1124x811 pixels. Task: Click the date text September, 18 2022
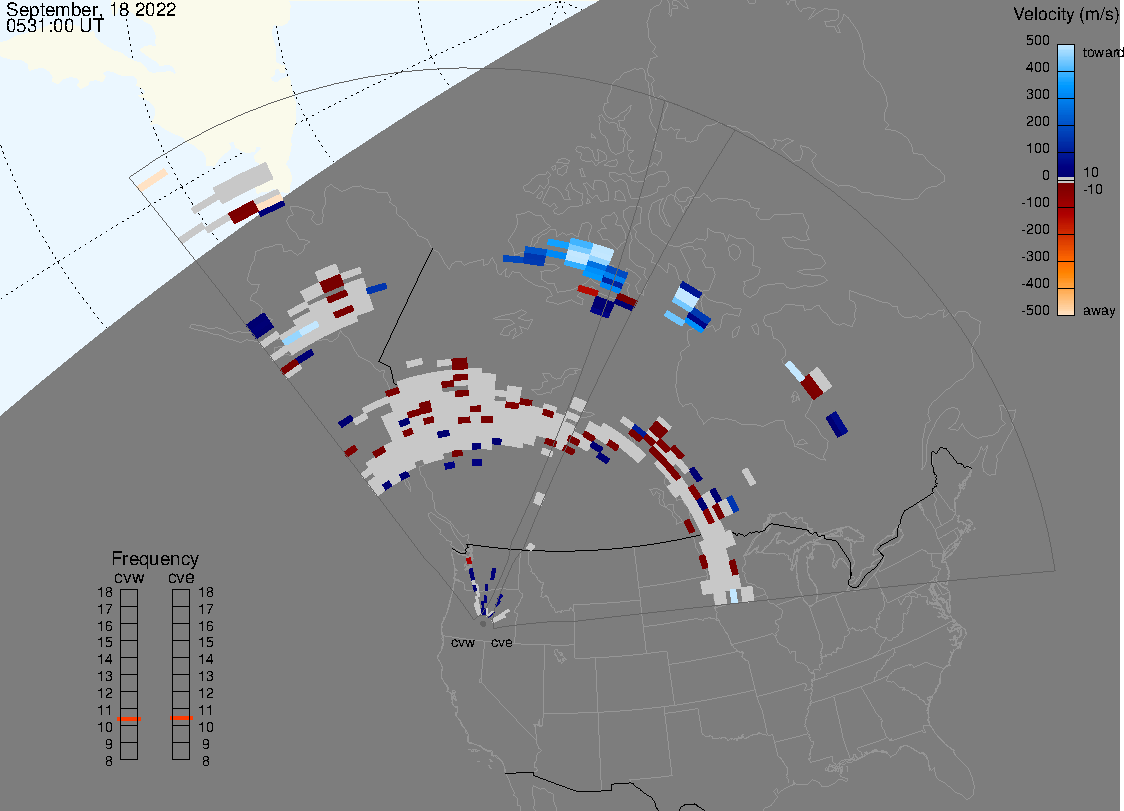(x=91, y=10)
